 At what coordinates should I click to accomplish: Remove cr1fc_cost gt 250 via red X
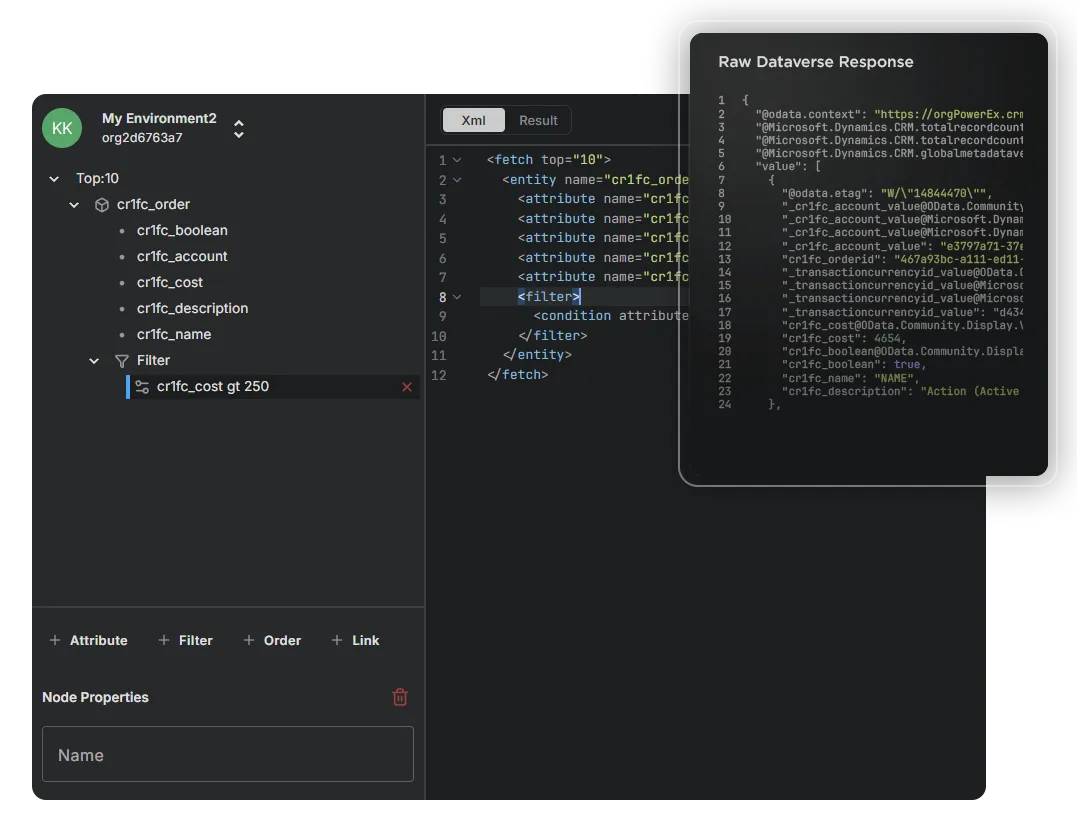click(x=407, y=386)
